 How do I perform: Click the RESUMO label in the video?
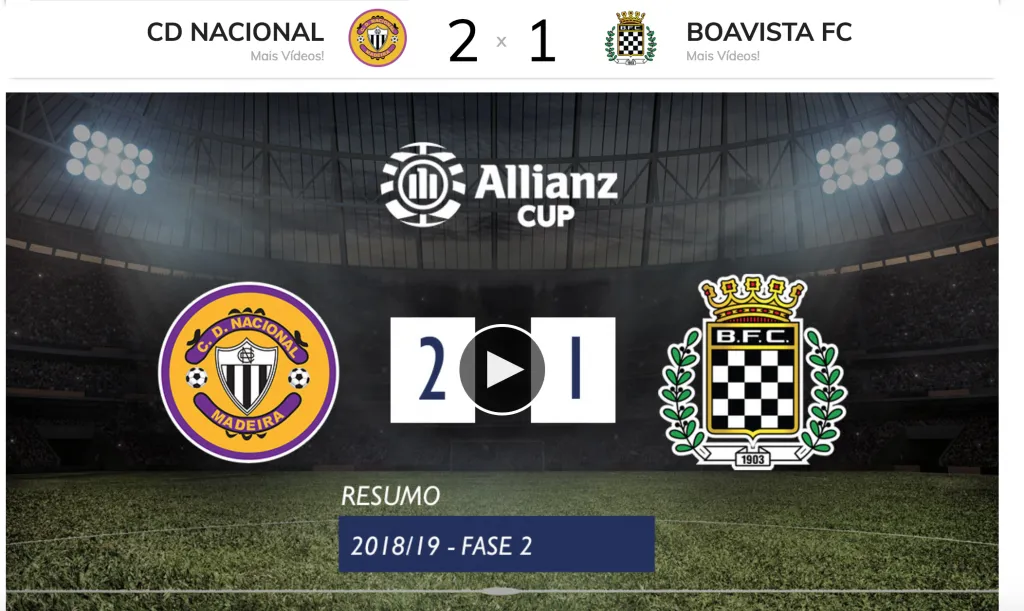point(391,496)
